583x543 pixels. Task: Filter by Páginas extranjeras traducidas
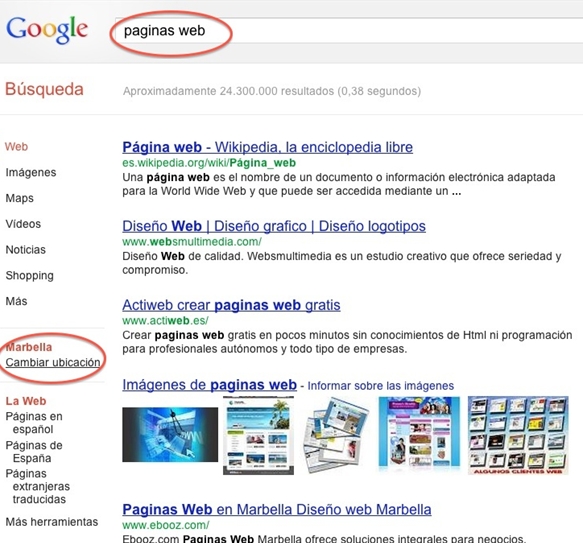coord(38,486)
